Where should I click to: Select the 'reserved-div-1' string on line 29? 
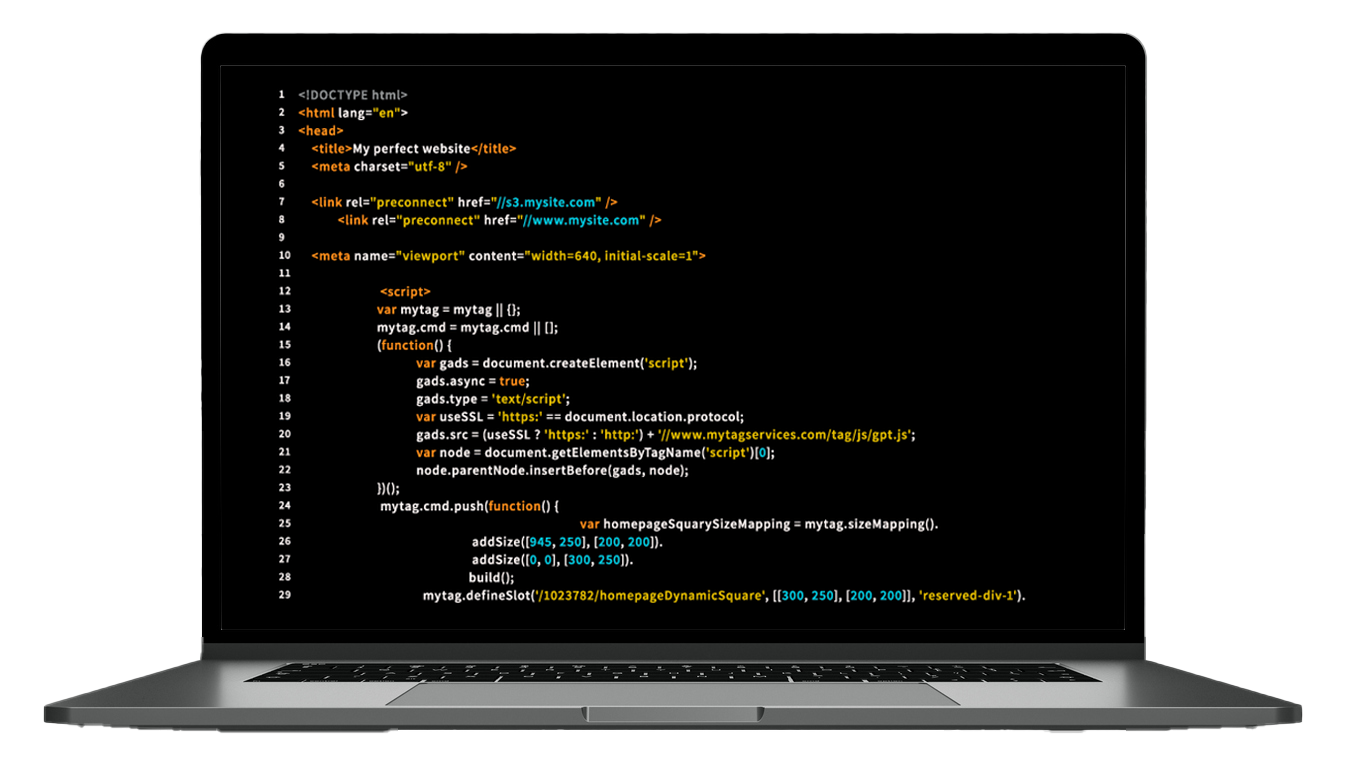tap(968, 596)
